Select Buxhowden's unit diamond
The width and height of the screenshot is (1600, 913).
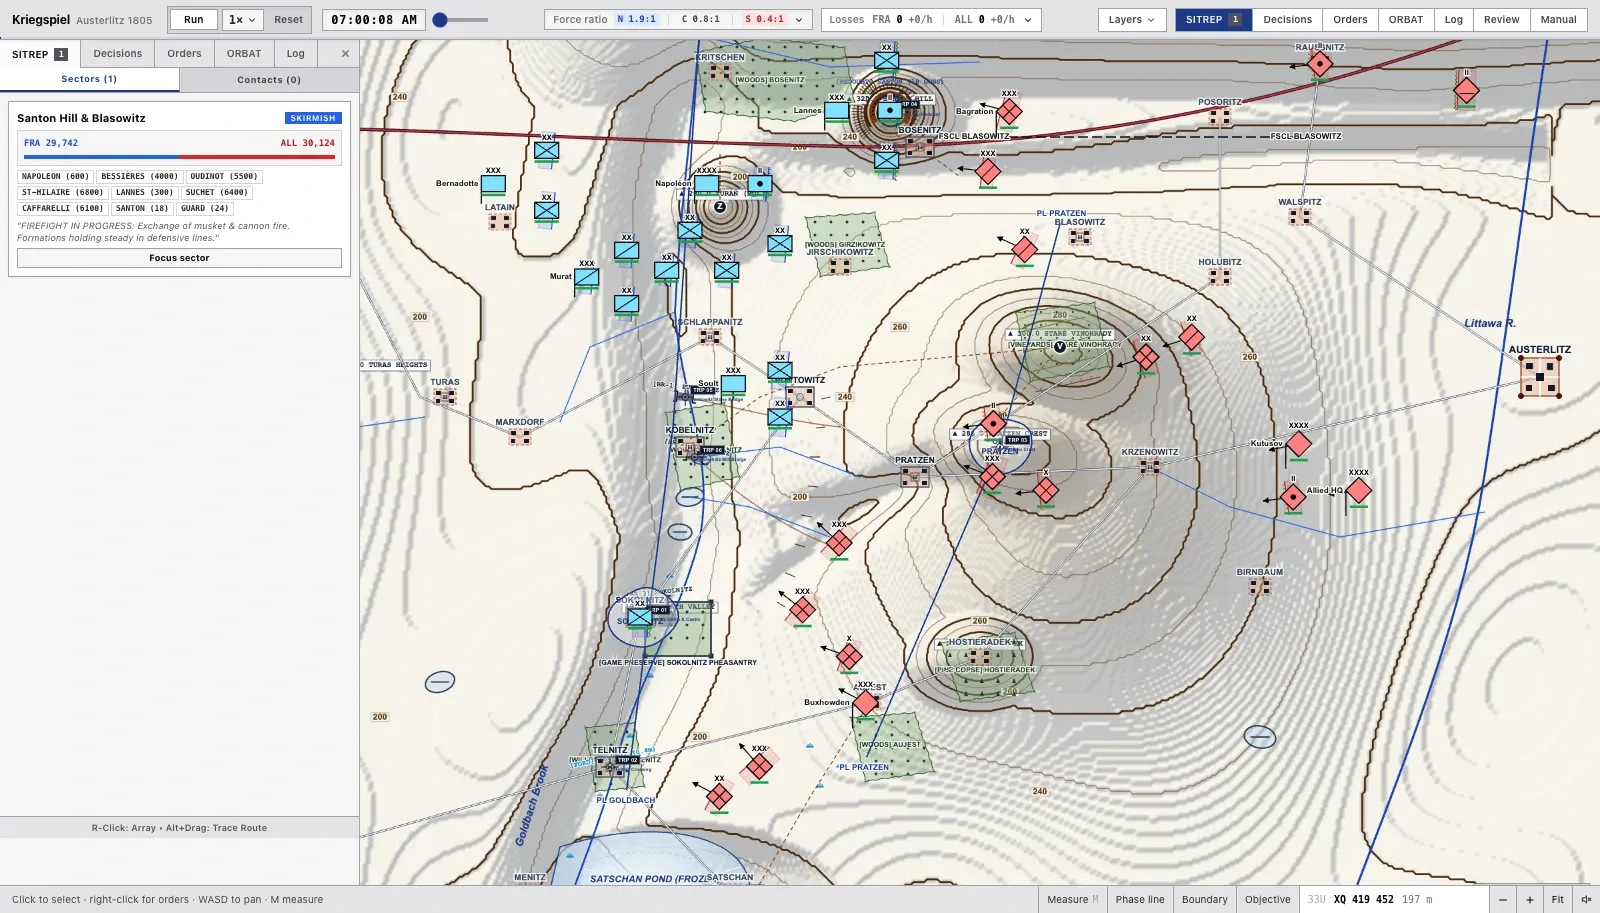click(865, 703)
